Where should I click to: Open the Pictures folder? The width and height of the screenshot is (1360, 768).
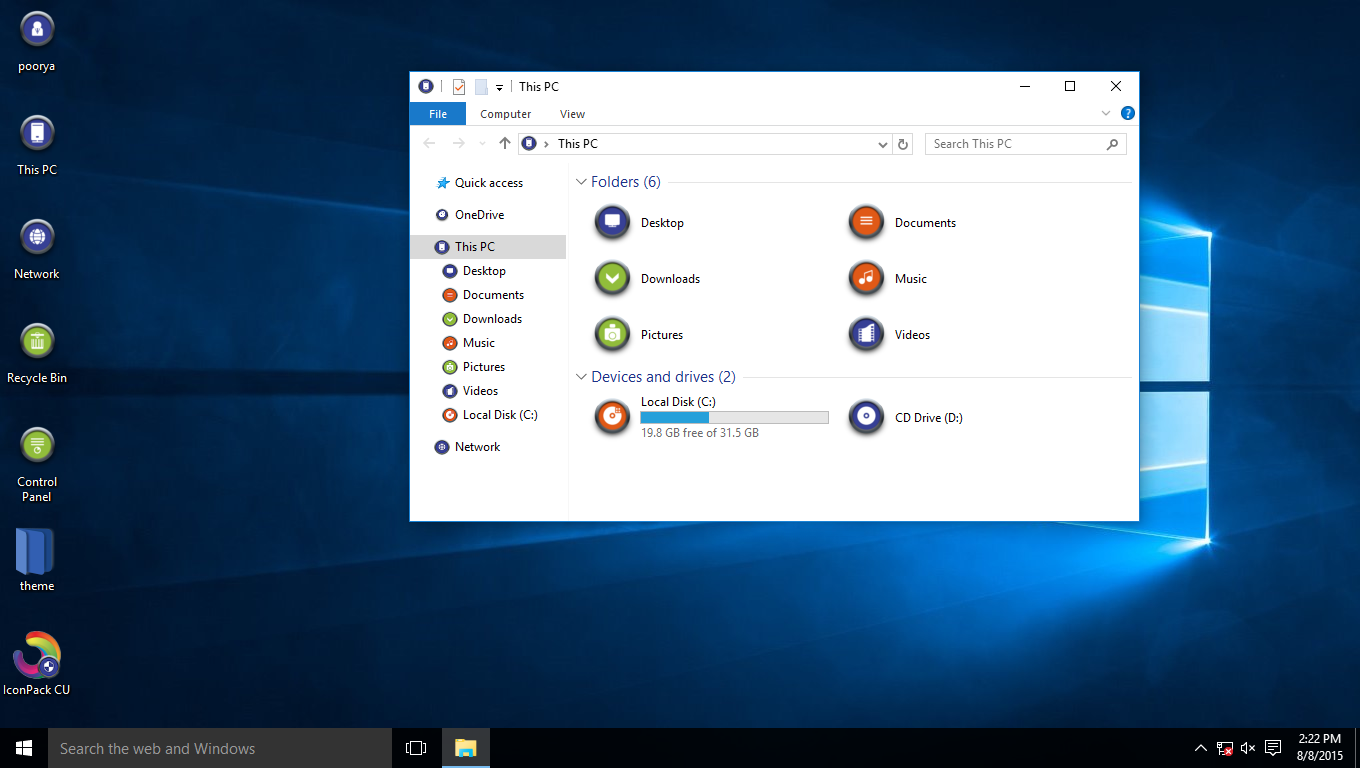(661, 334)
